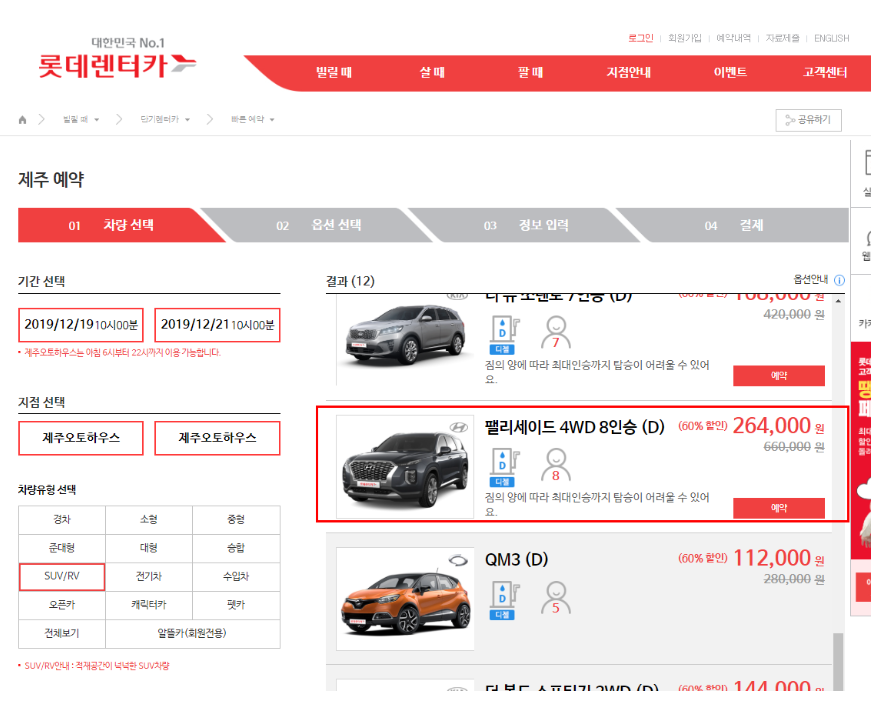Click step 02 옵션 선택 tab

click(x=319, y=225)
